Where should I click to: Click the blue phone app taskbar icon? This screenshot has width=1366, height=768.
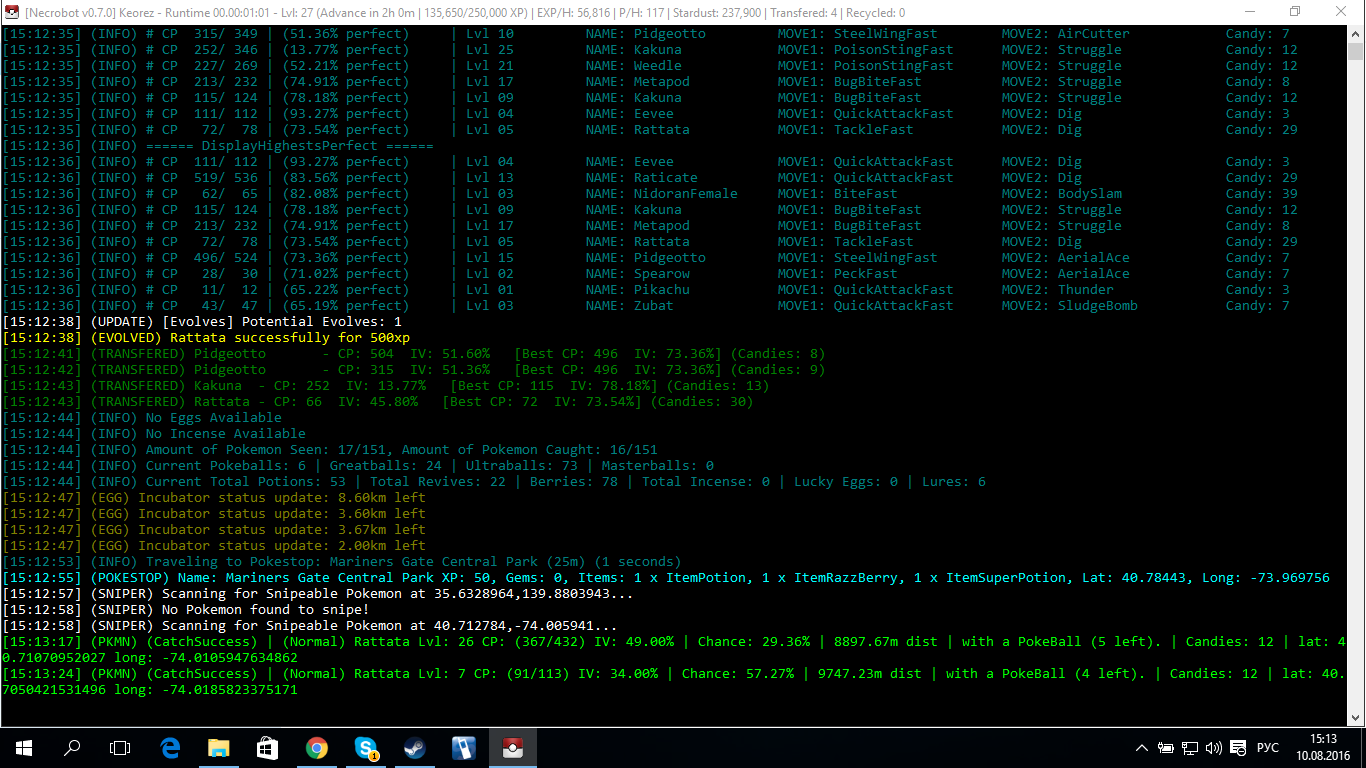tap(463, 747)
